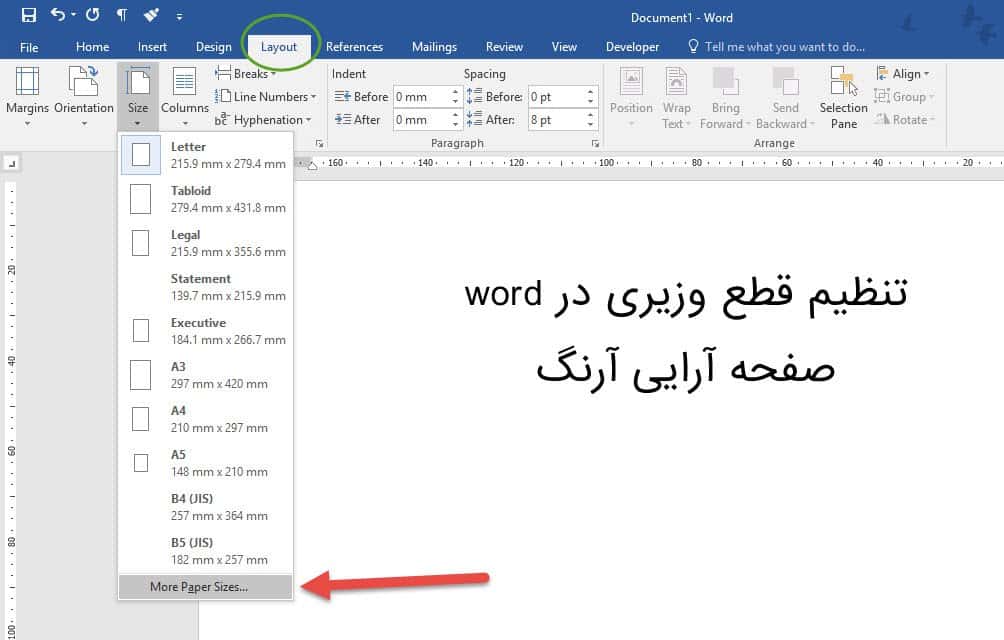Click the Save icon in the title bar
This screenshot has height=640, width=1004.
click(x=28, y=15)
